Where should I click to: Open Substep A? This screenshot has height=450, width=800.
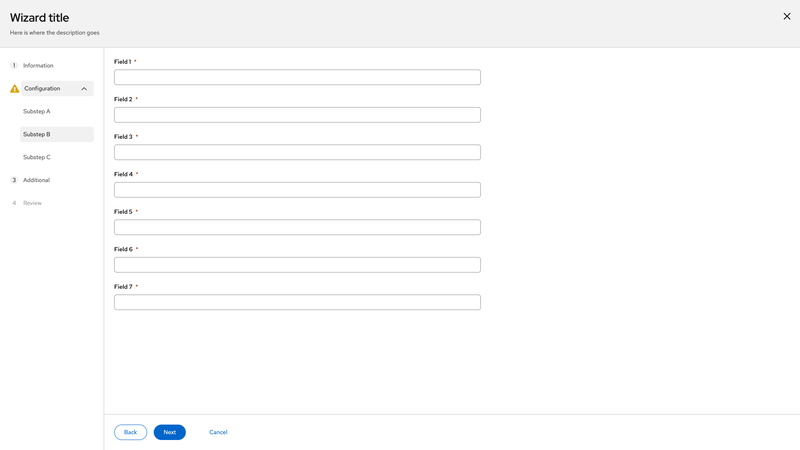coord(37,111)
